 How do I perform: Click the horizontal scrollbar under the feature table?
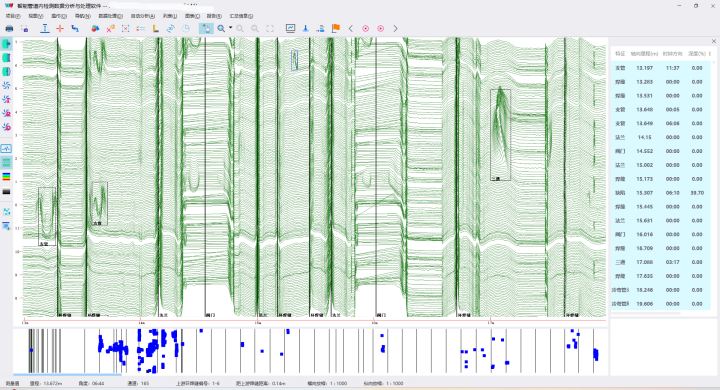(x=645, y=313)
